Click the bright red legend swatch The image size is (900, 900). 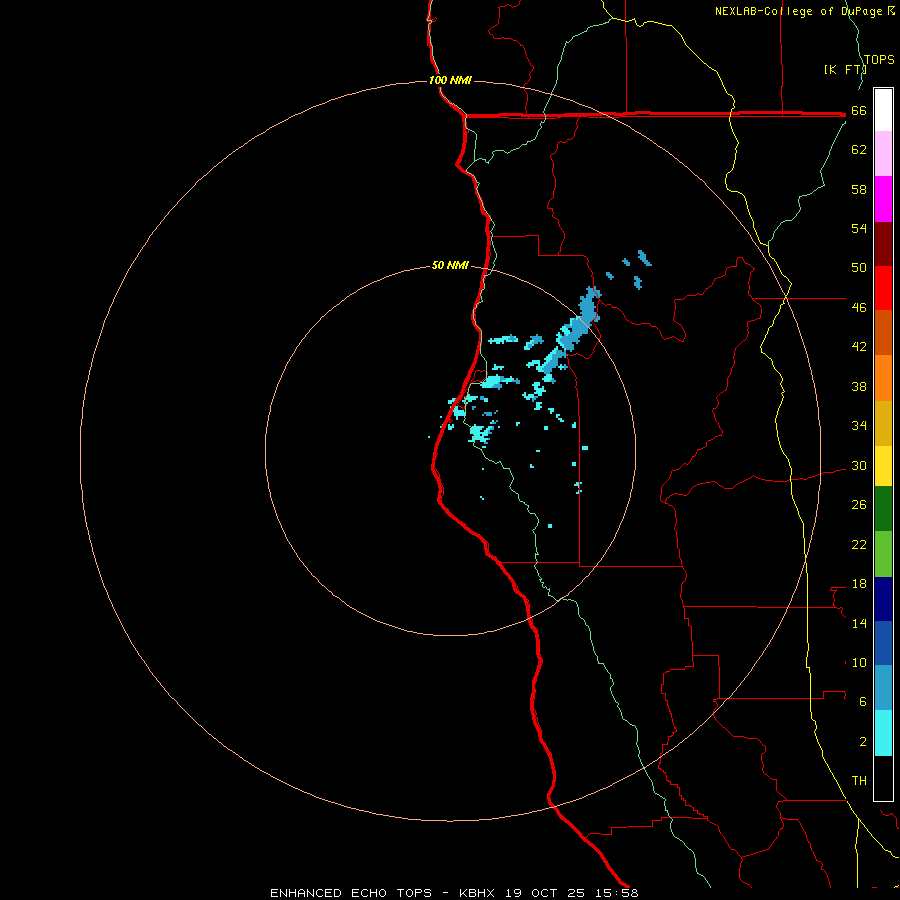coord(883,288)
